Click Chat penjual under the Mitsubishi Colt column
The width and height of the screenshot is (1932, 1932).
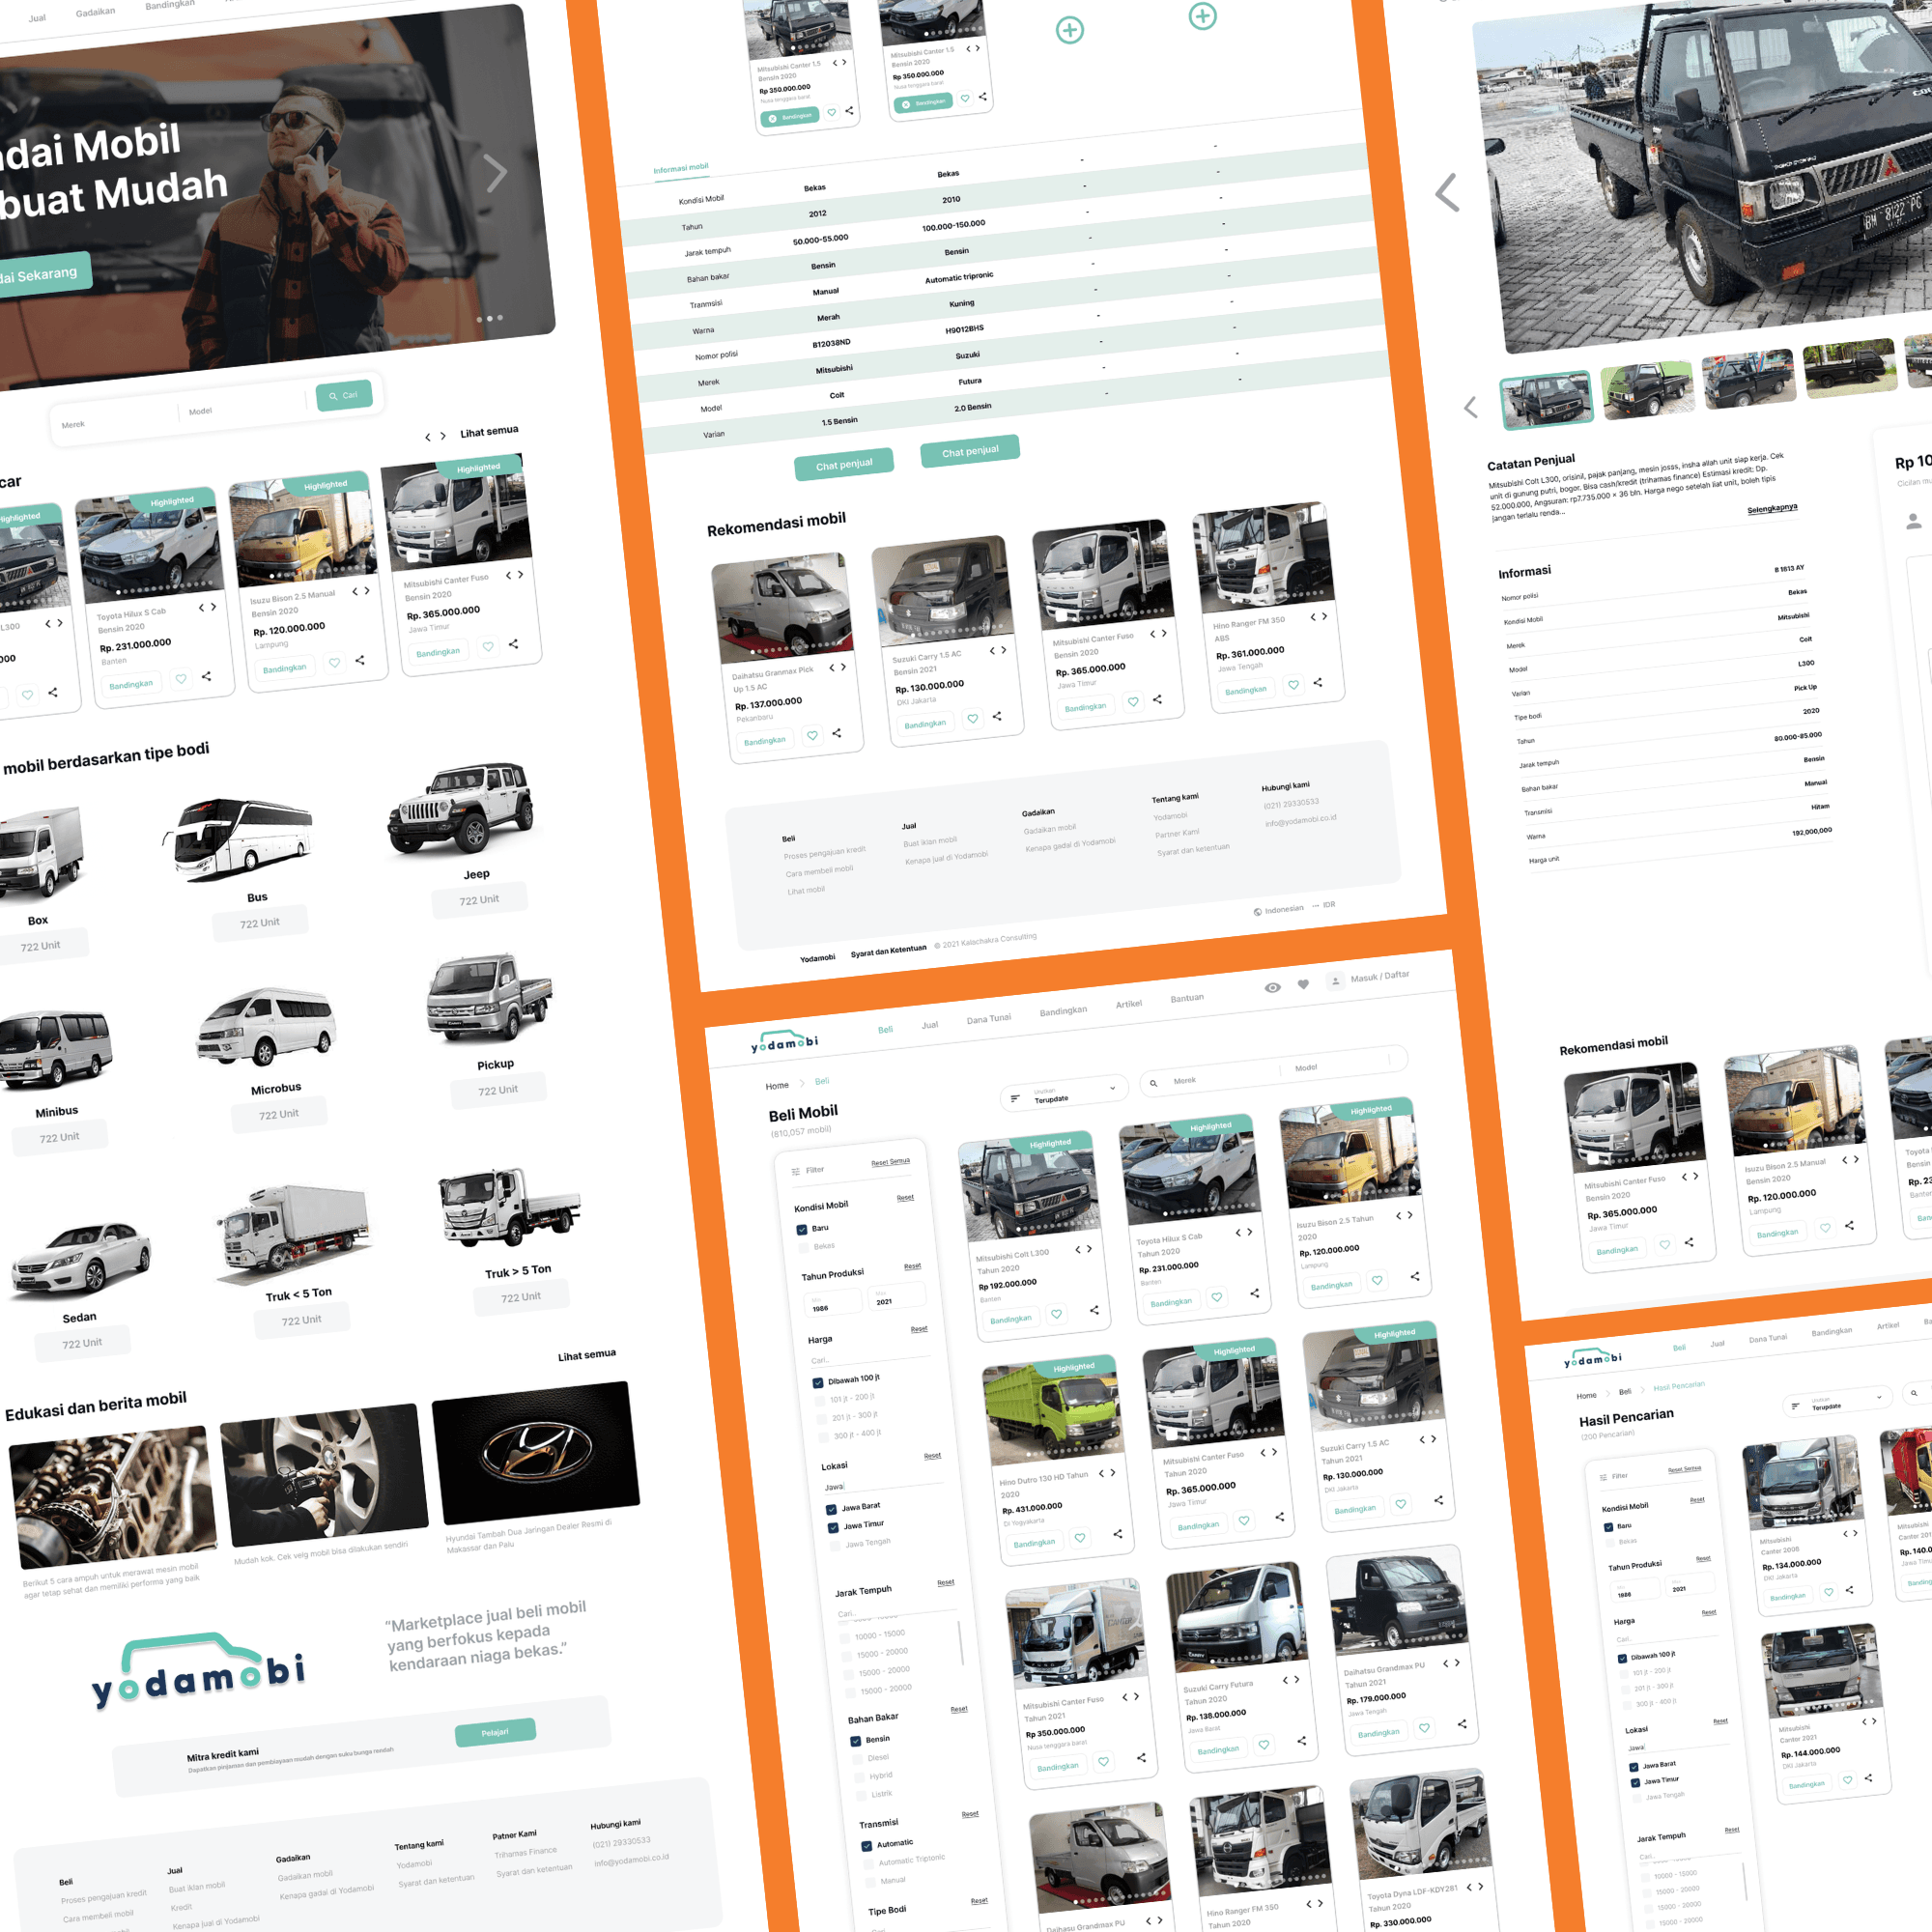pyautogui.click(x=844, y=465)
